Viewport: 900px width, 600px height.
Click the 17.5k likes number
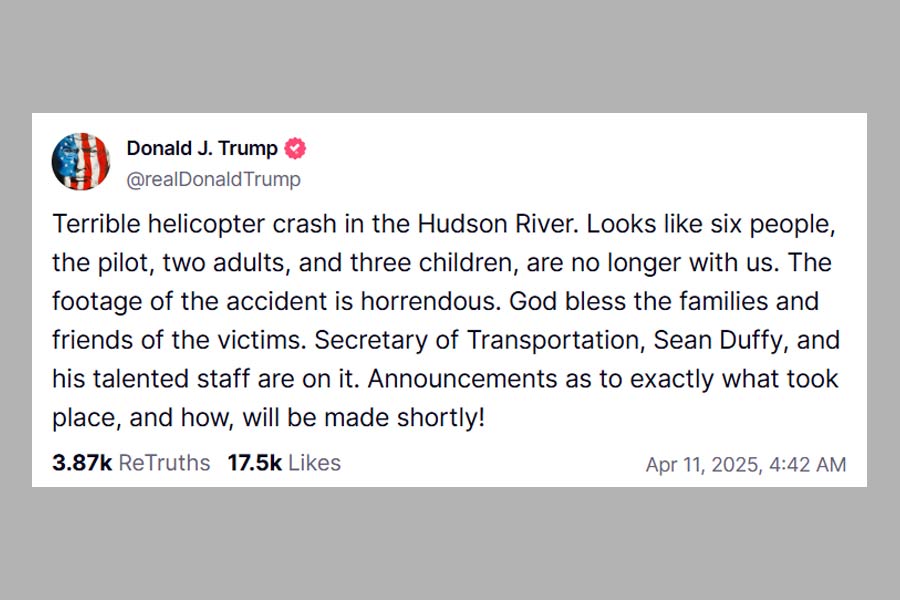pyautogui.click(x=252, y=463)
